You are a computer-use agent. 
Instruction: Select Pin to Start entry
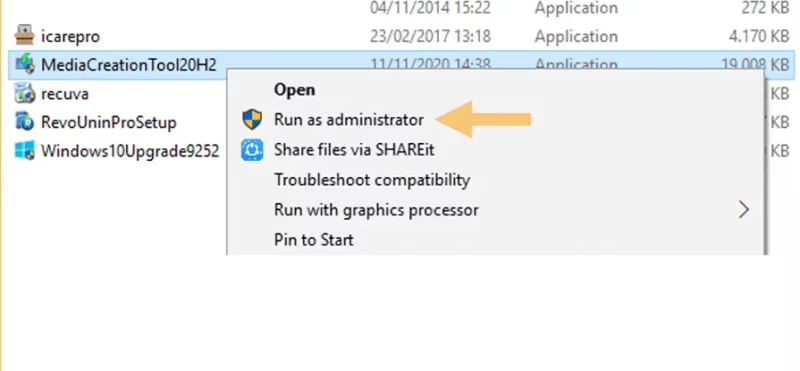tap(314, 240)
